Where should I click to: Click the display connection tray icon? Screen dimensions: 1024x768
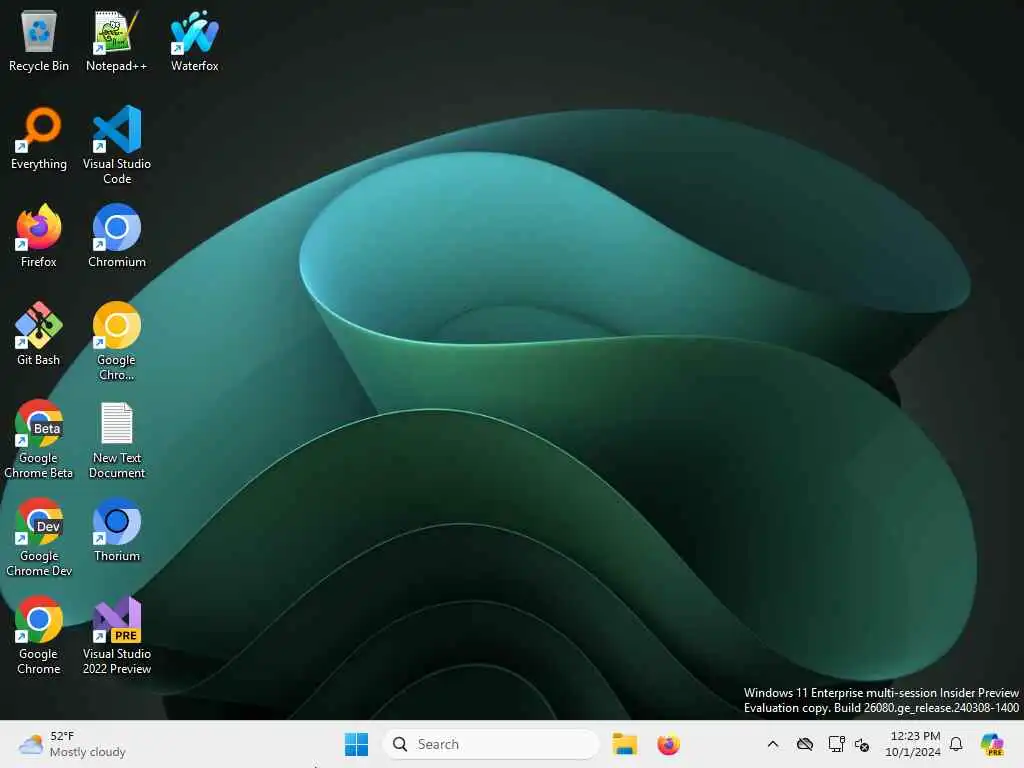836,744
